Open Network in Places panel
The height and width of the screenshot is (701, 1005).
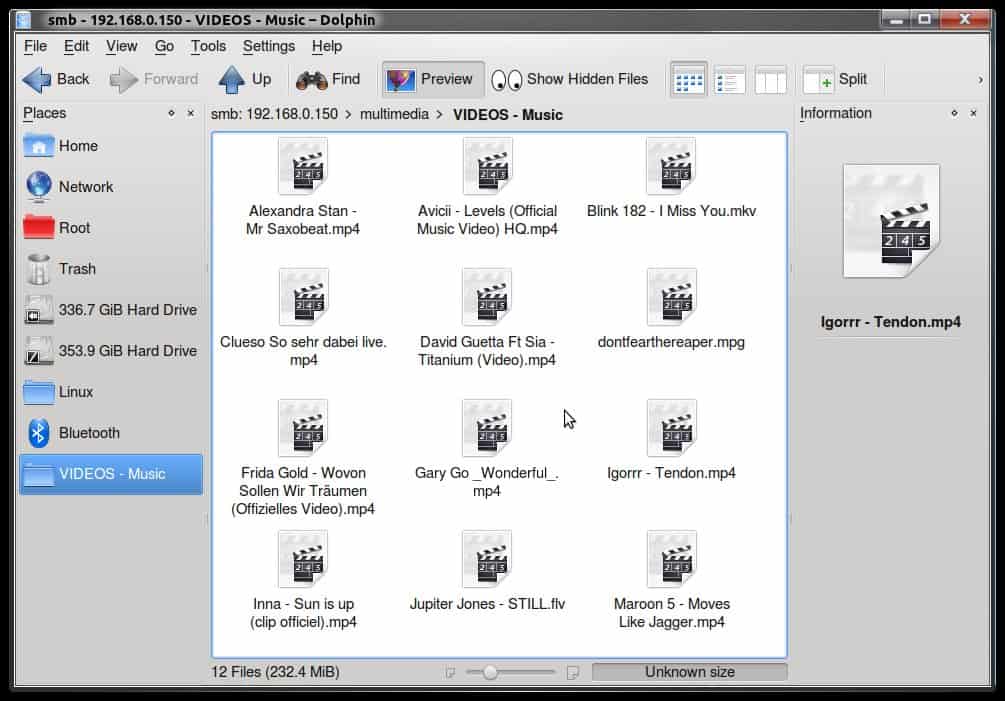point(111,187)
